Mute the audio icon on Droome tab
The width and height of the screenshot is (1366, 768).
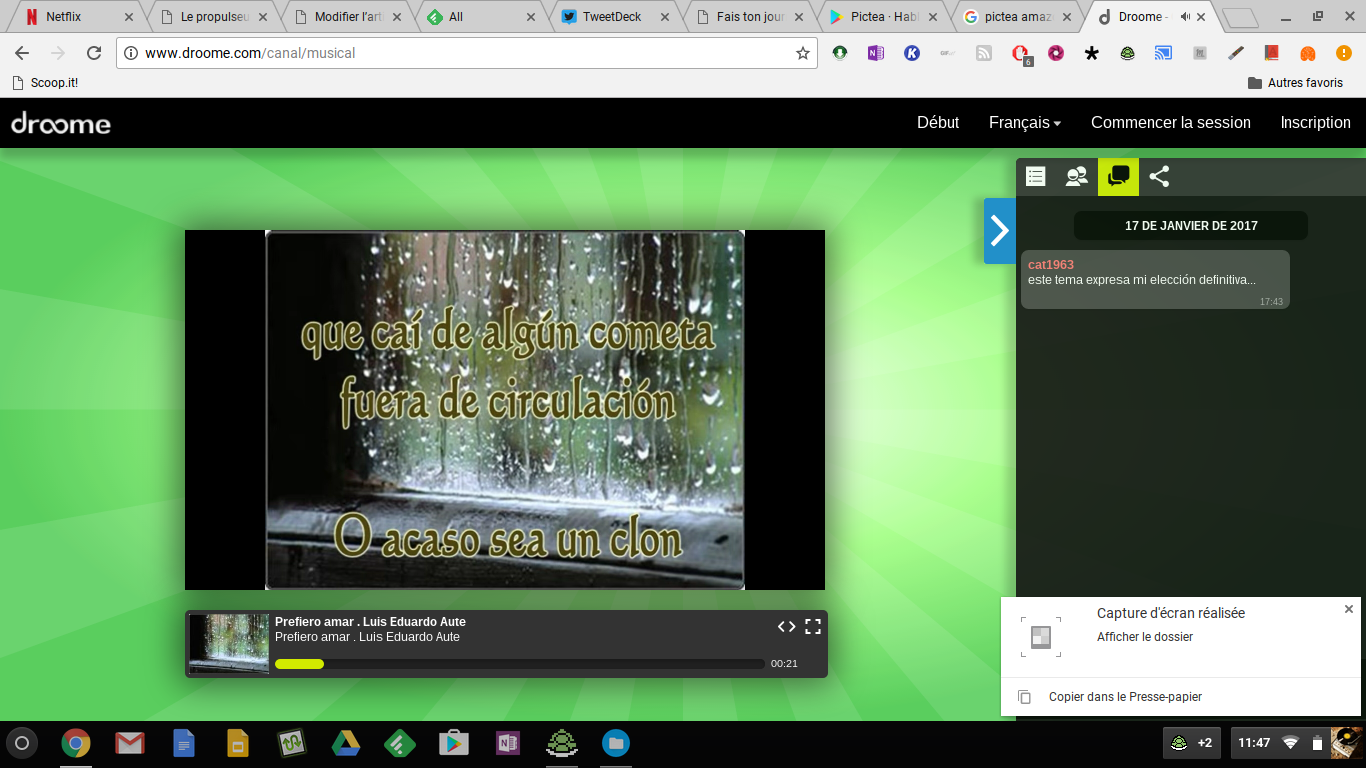1185,17
